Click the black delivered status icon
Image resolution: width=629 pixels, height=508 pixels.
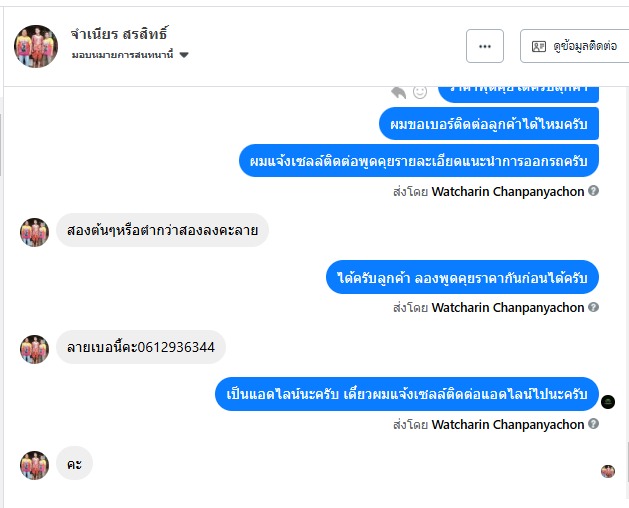pos(608,402)
